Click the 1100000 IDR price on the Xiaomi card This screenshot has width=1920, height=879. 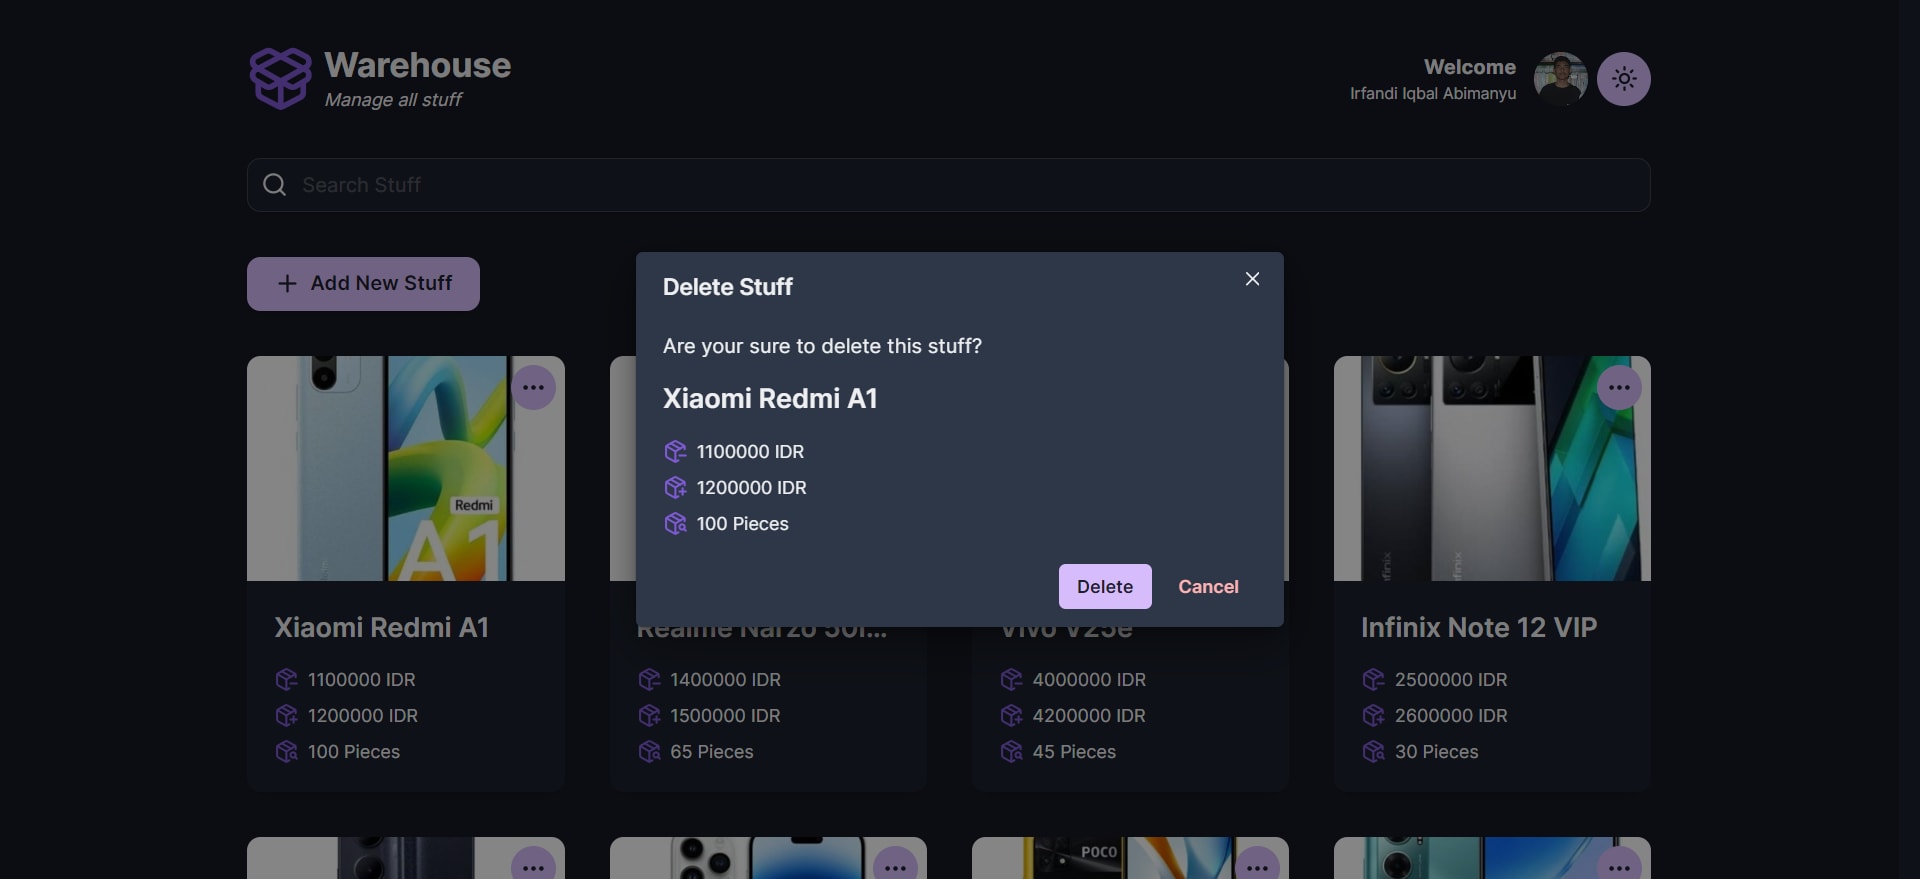[x=361, y=680]
